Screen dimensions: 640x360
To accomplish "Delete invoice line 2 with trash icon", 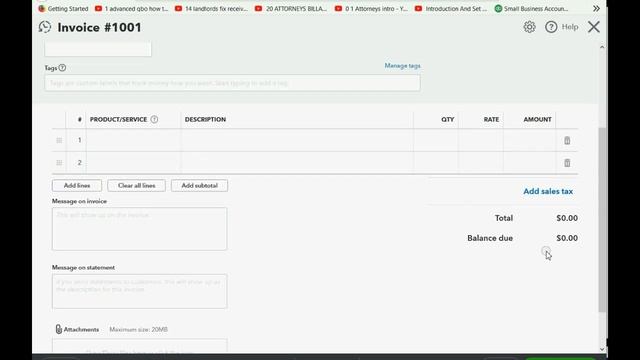I will (567, 163).
